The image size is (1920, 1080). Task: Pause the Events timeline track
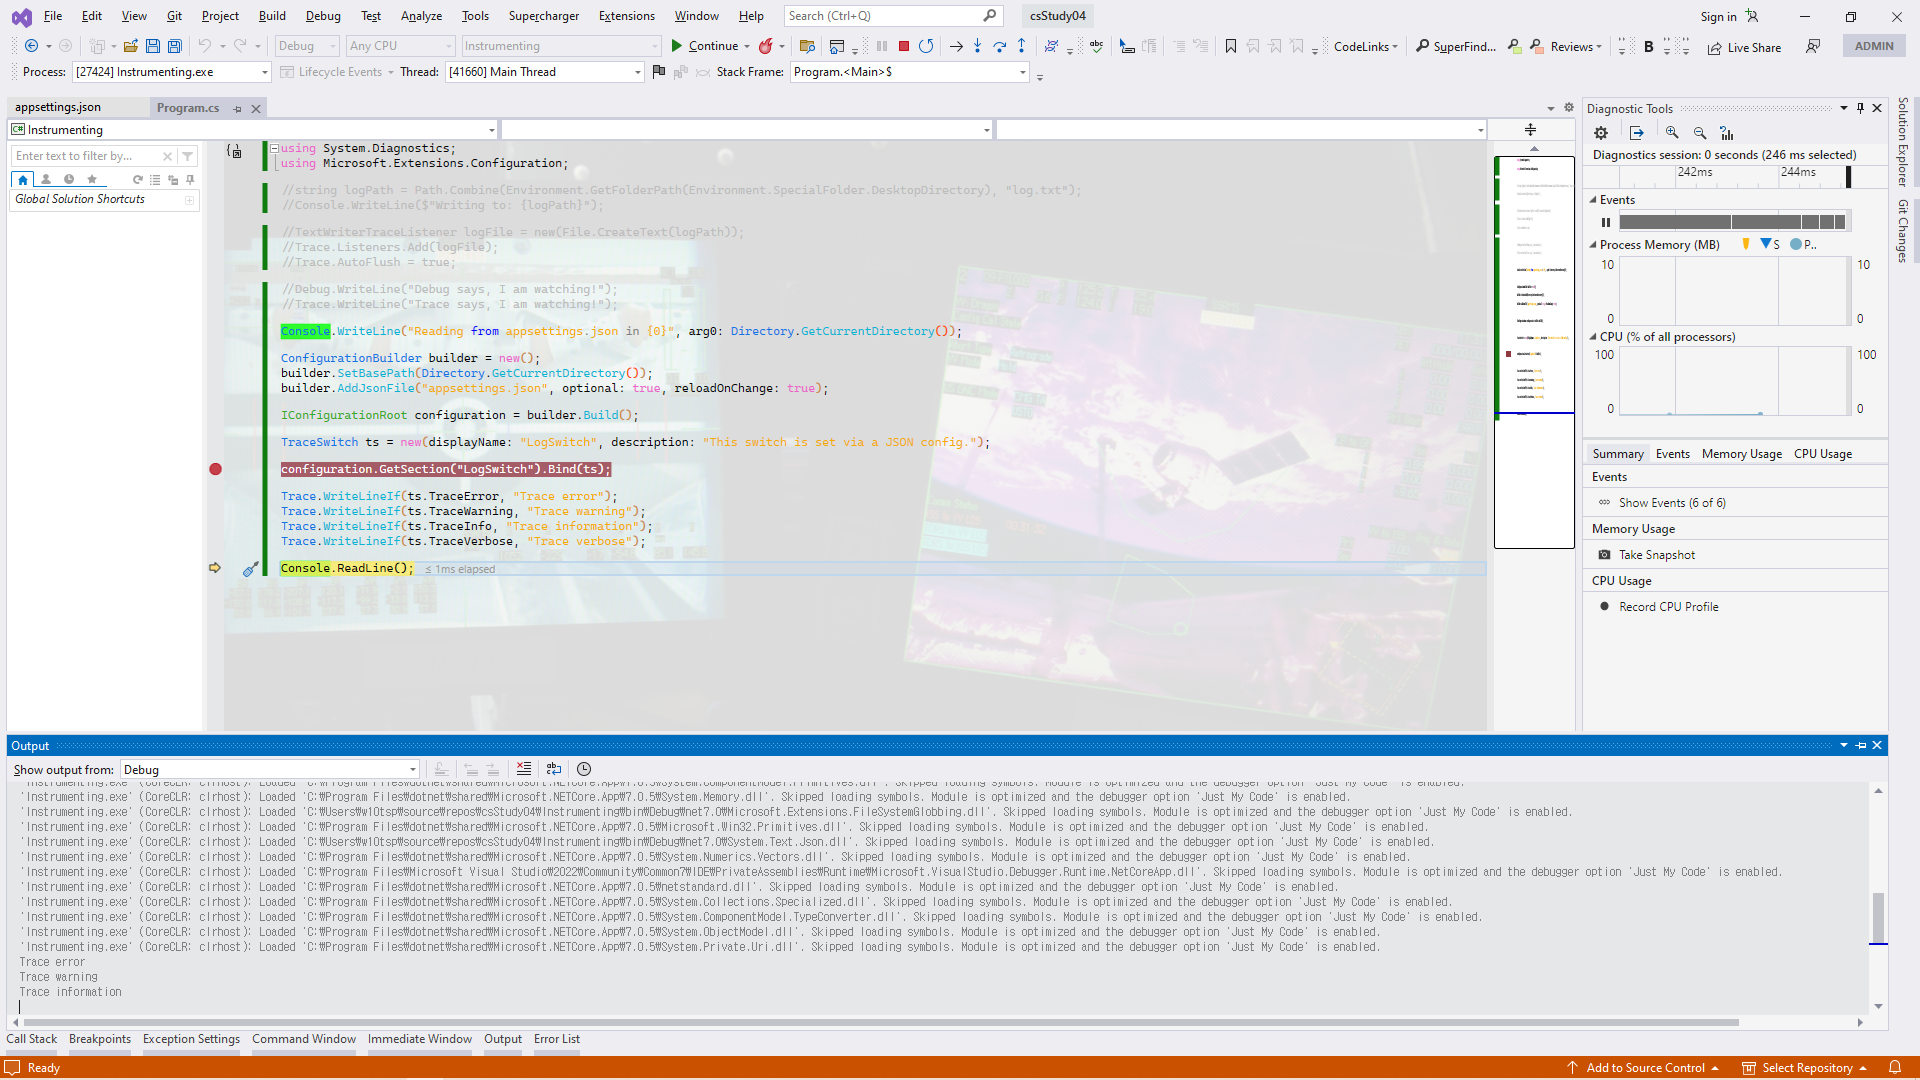(x=1605, y=223)
